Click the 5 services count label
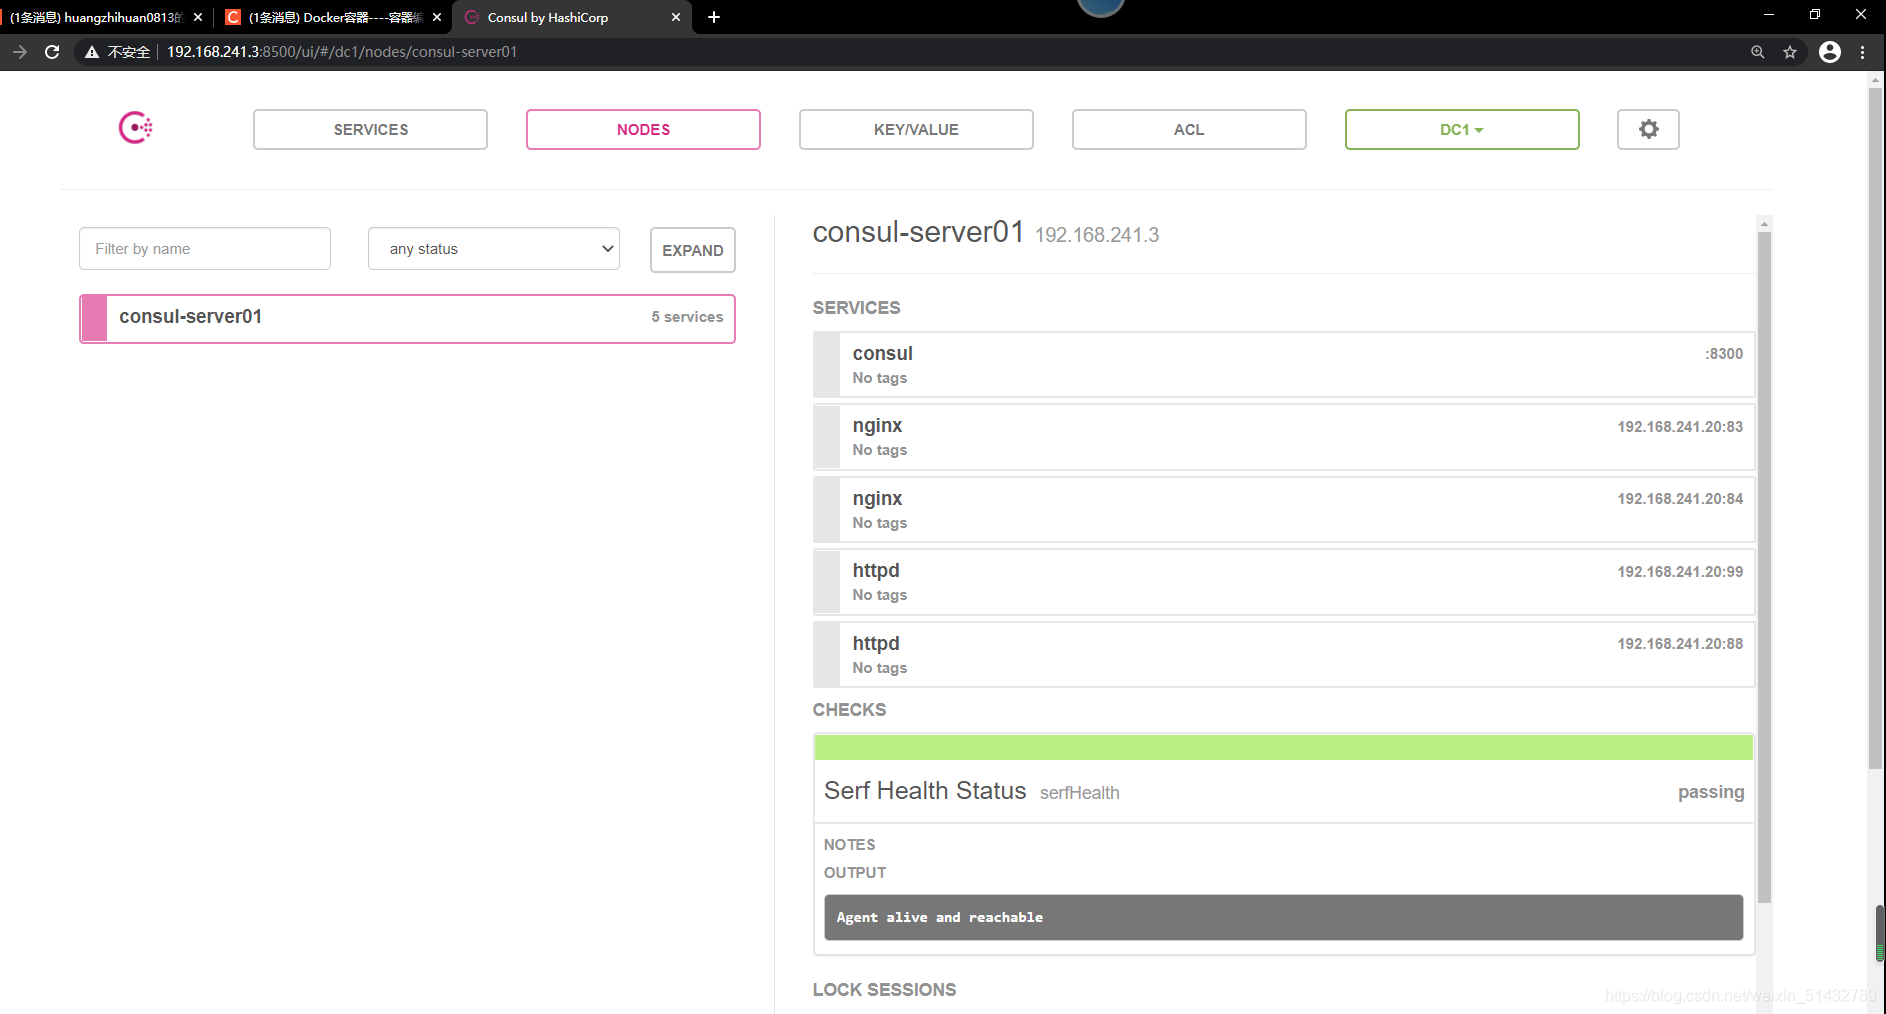 [687, 317]
